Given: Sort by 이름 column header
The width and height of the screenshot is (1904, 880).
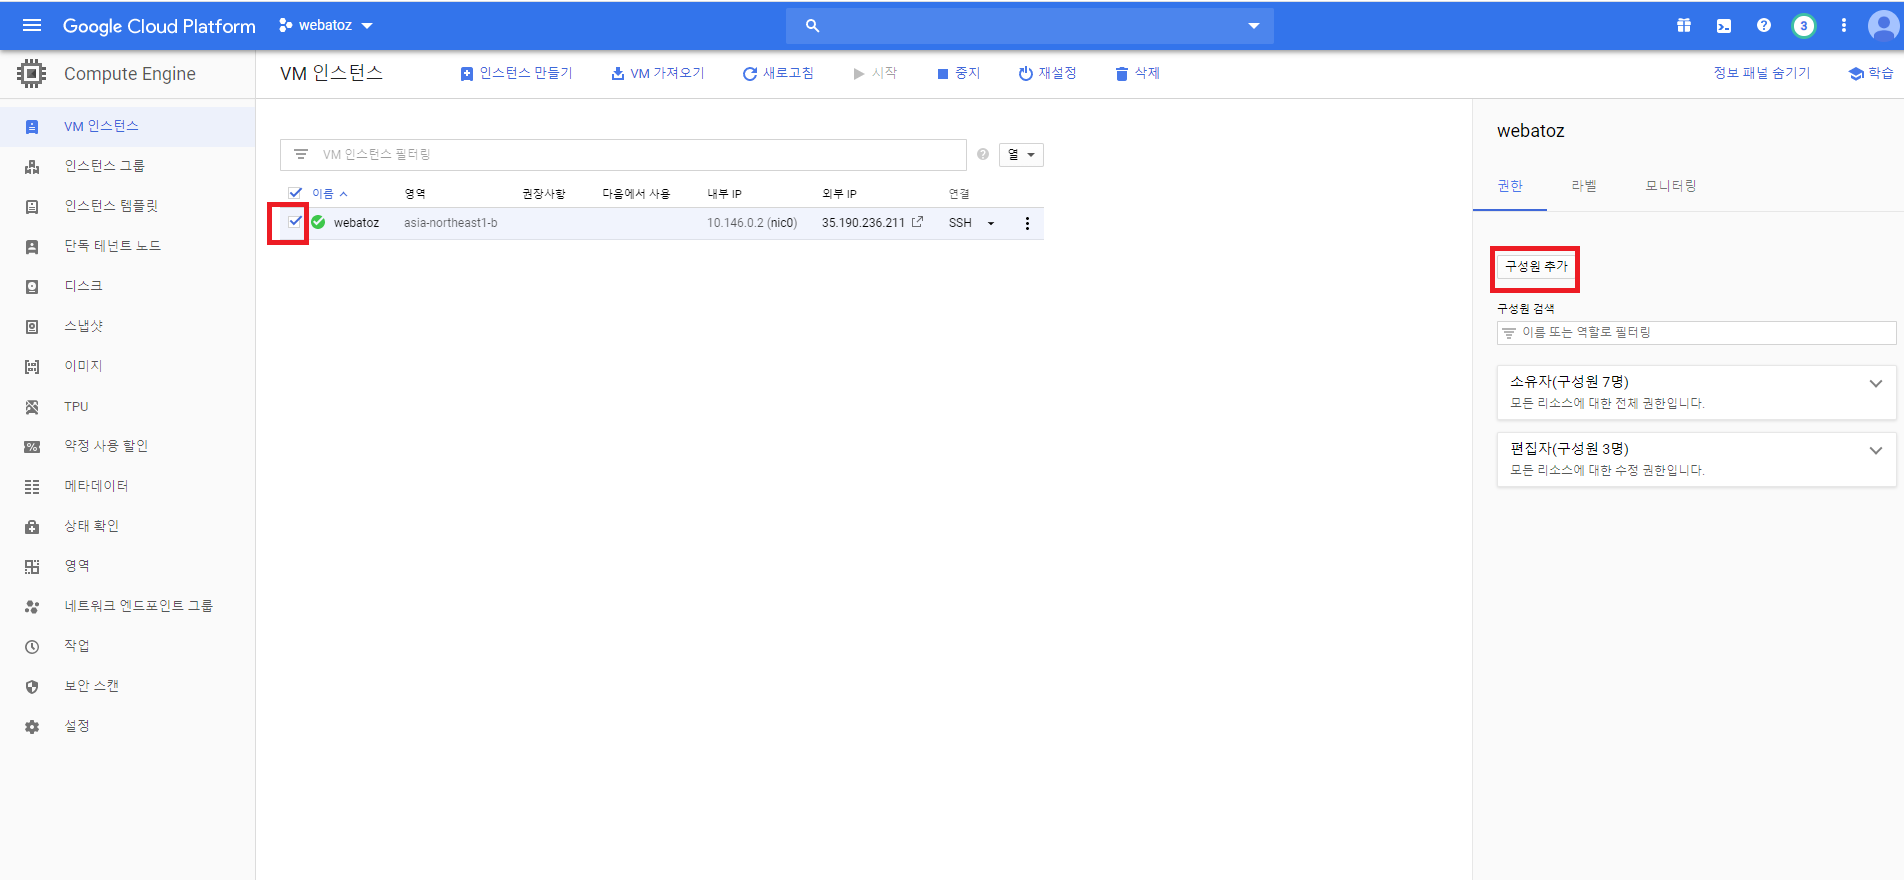Looking at the screenshot, I should coord(329,193).
